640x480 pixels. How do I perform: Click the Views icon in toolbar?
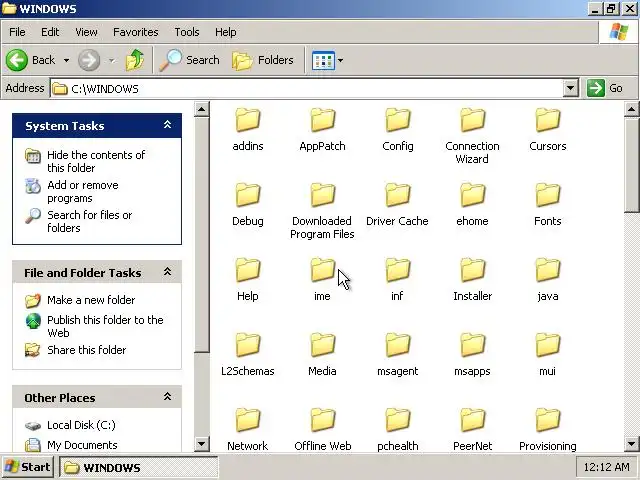click(323, 60)
